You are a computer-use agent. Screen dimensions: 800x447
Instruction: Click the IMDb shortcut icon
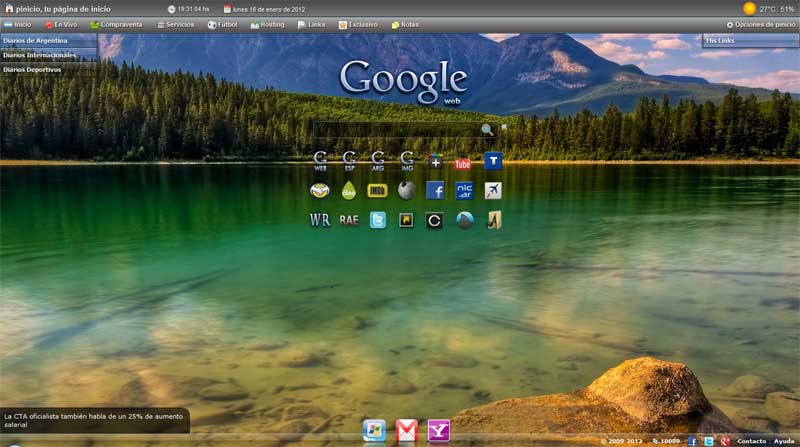click(x=377, y=190)
